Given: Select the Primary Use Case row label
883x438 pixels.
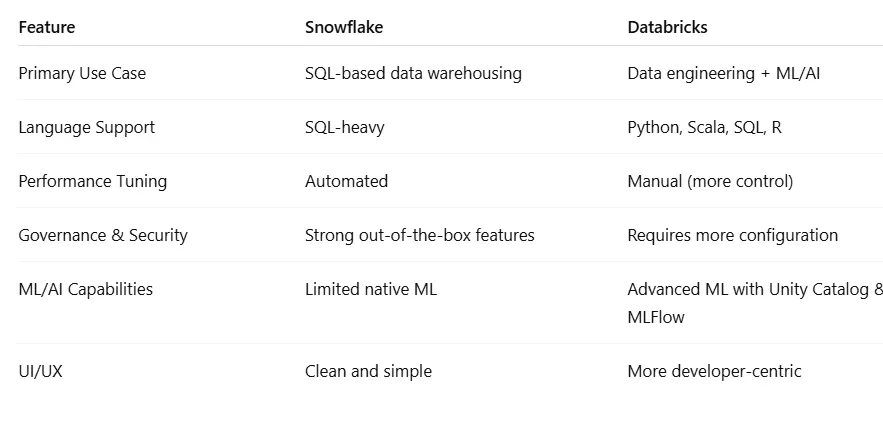Looking at the screenshot, I should click(82, 73).
